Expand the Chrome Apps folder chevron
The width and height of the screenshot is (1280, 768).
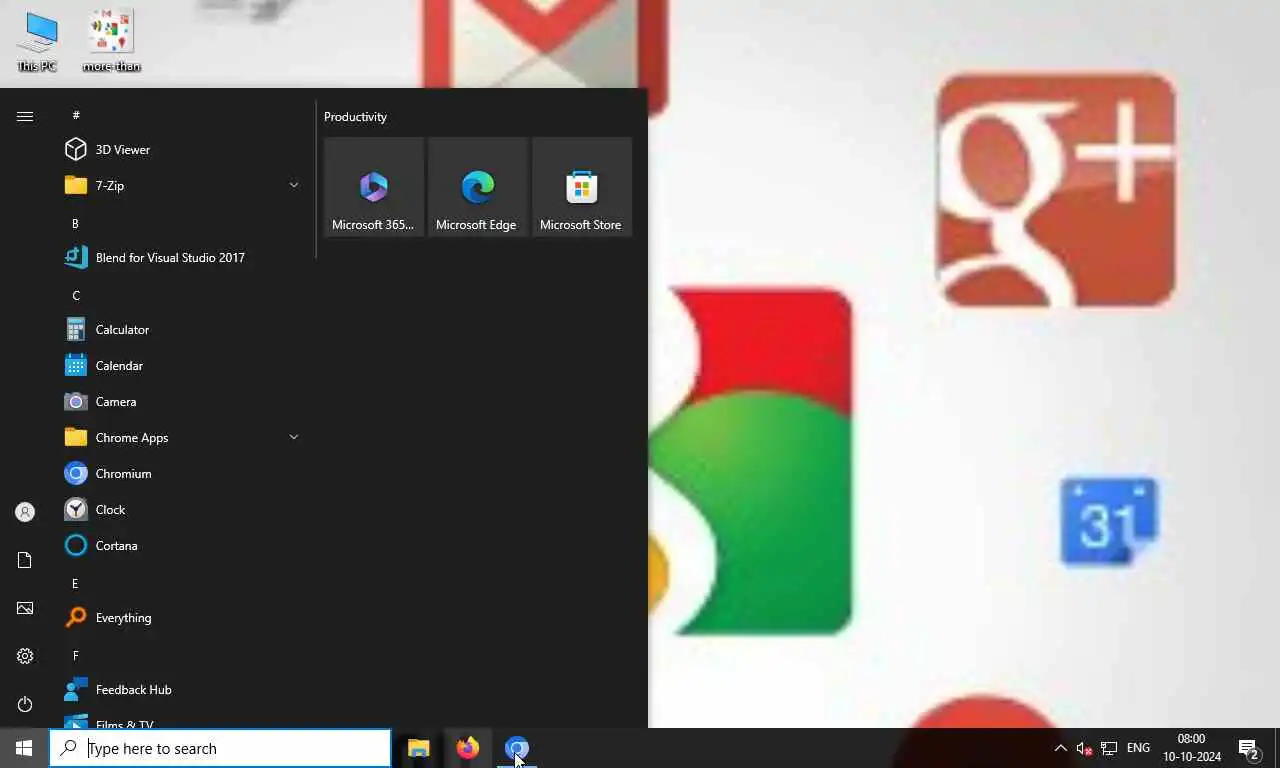pos(293,437)
